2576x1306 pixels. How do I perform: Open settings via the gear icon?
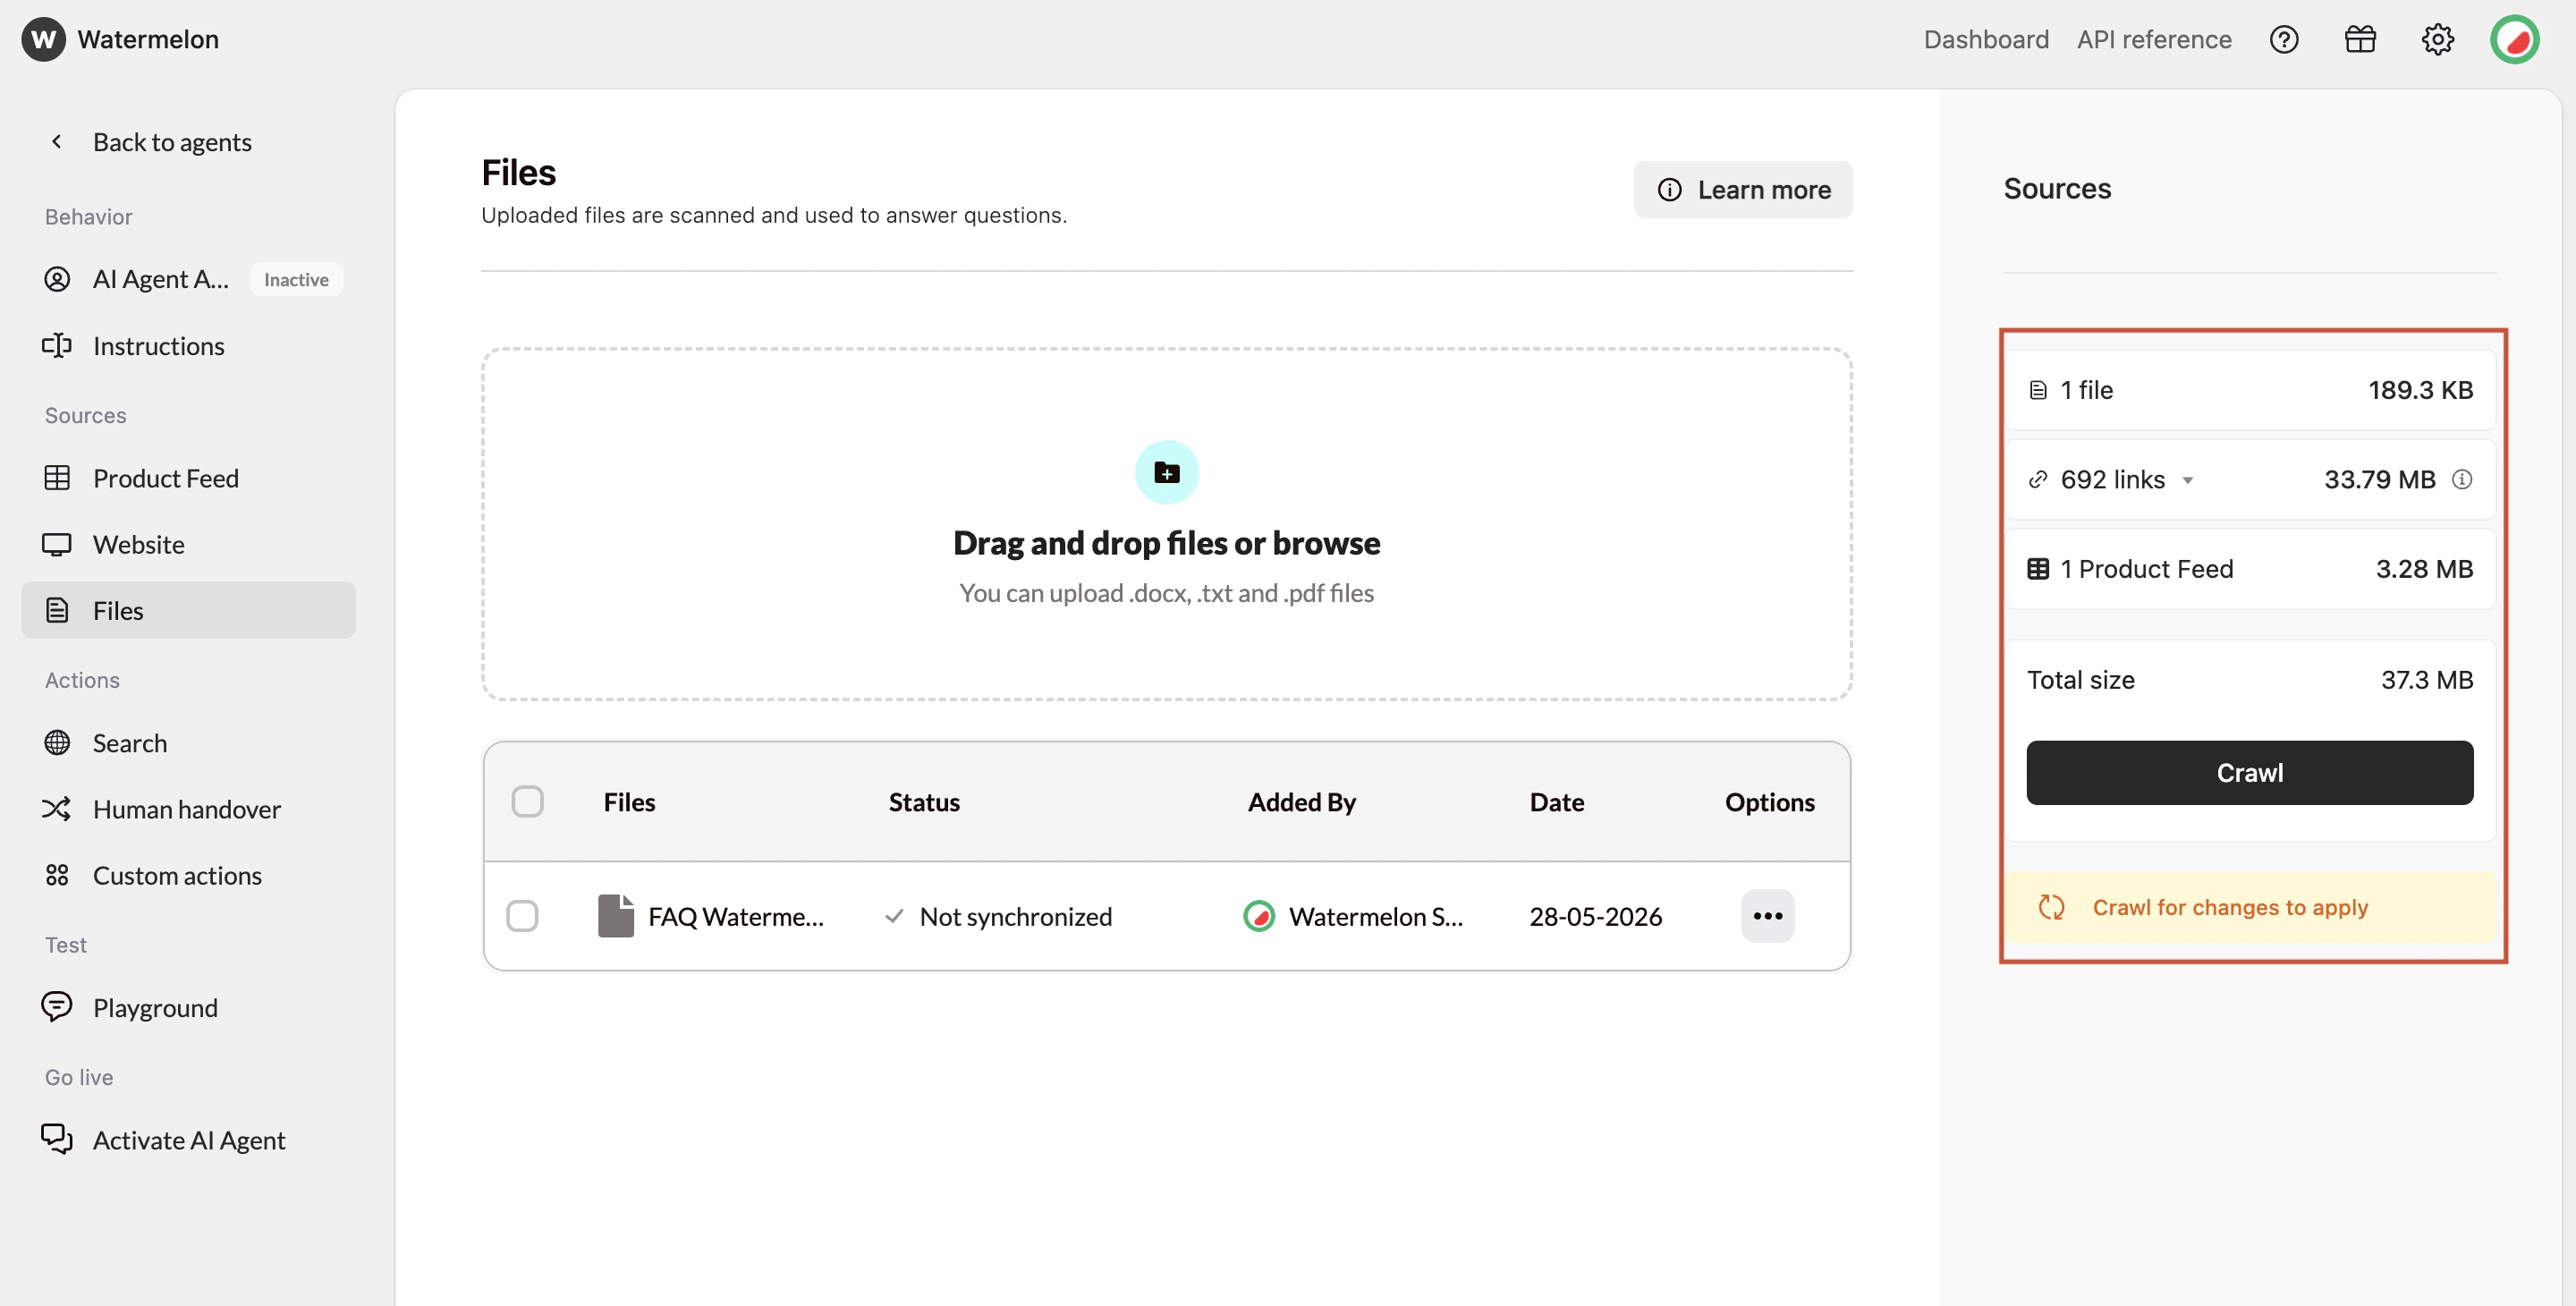2437,39
